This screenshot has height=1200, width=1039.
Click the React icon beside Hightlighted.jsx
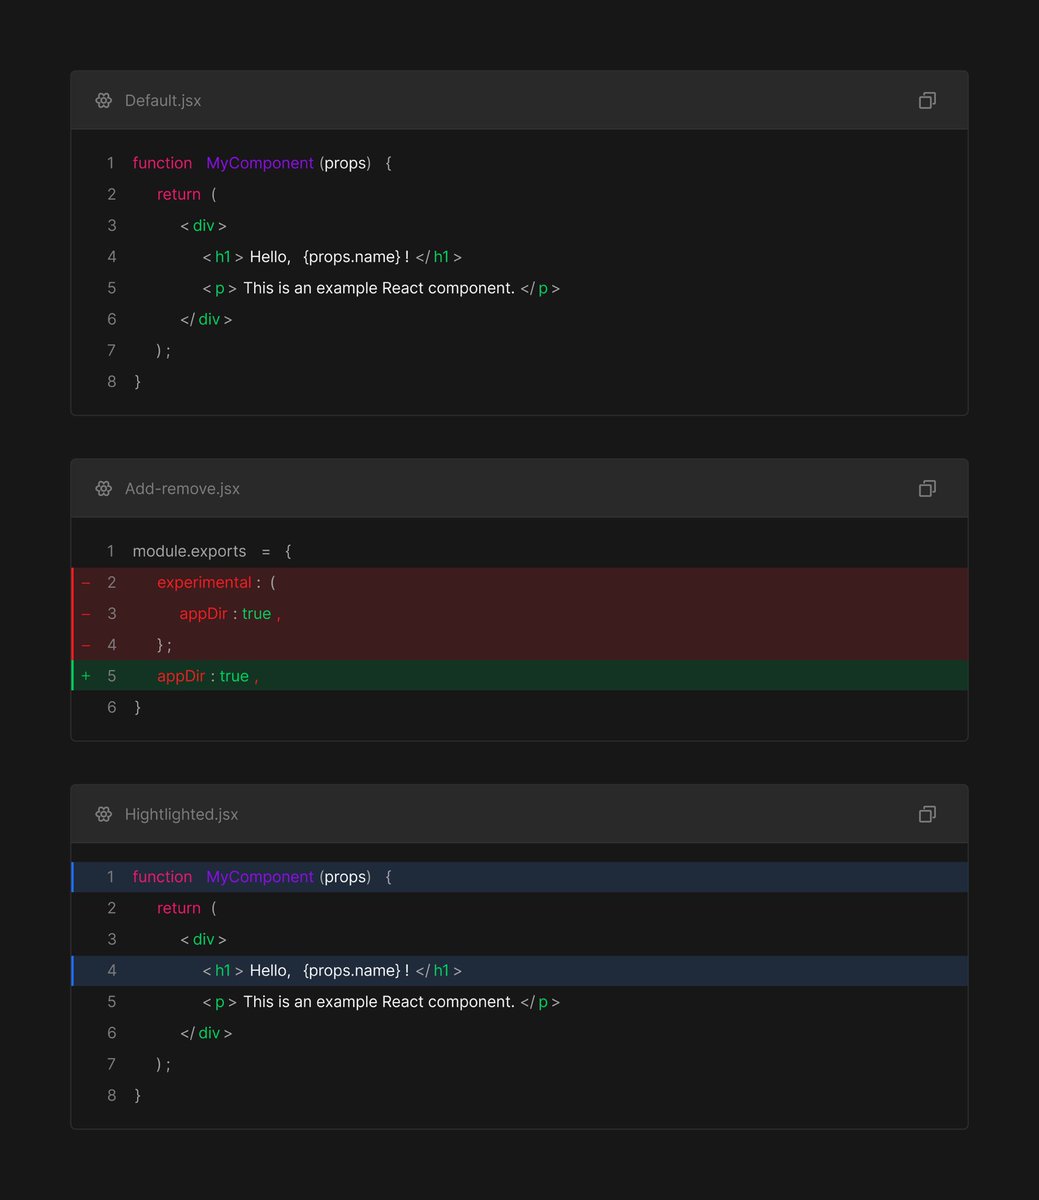click(x=103, y=814)
